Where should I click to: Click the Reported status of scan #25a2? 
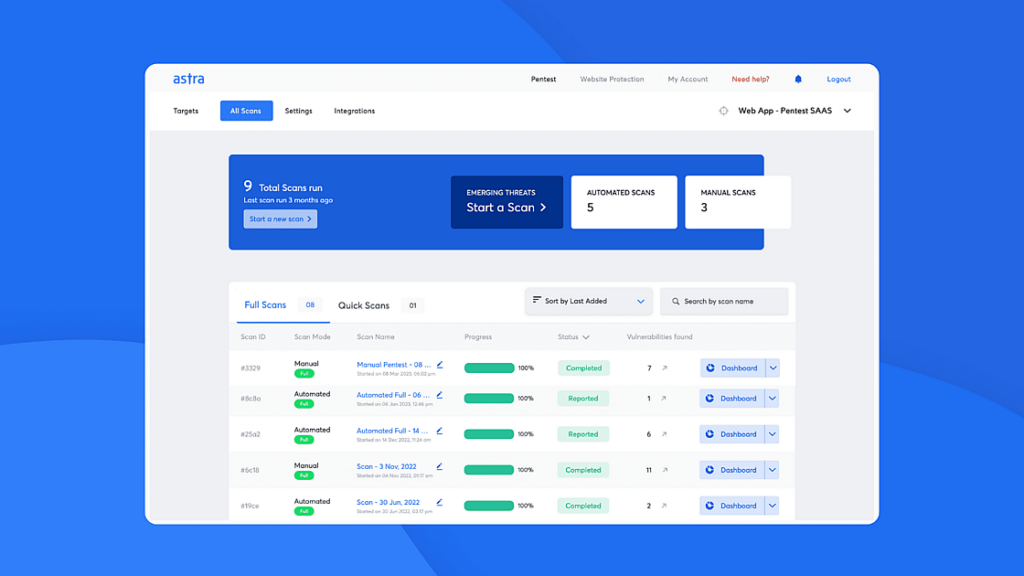(583, 434)
